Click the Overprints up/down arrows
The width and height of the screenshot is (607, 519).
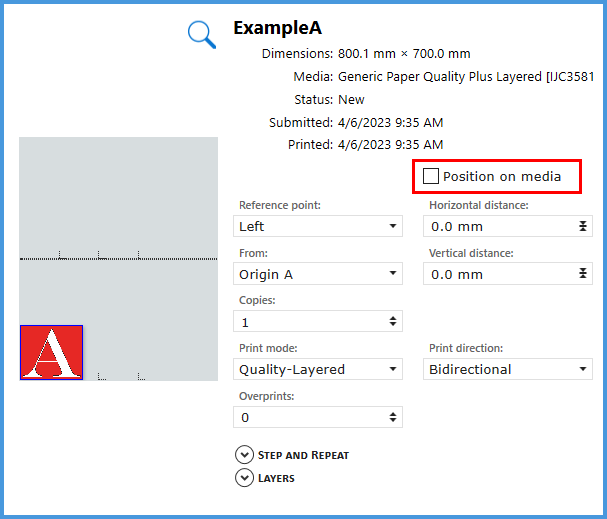[393, 417]
